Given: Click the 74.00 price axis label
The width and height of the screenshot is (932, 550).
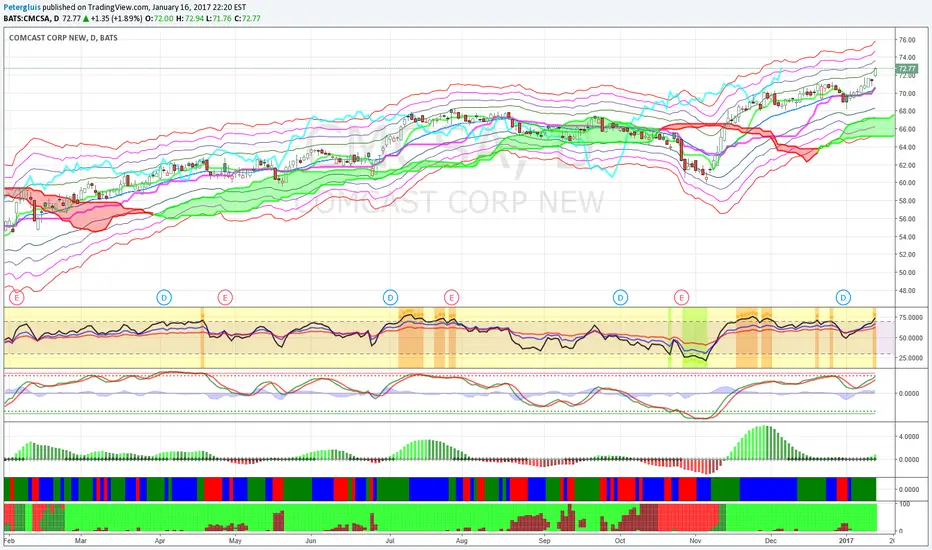Looking at the screenshot, I should click(x=907, y=58).
